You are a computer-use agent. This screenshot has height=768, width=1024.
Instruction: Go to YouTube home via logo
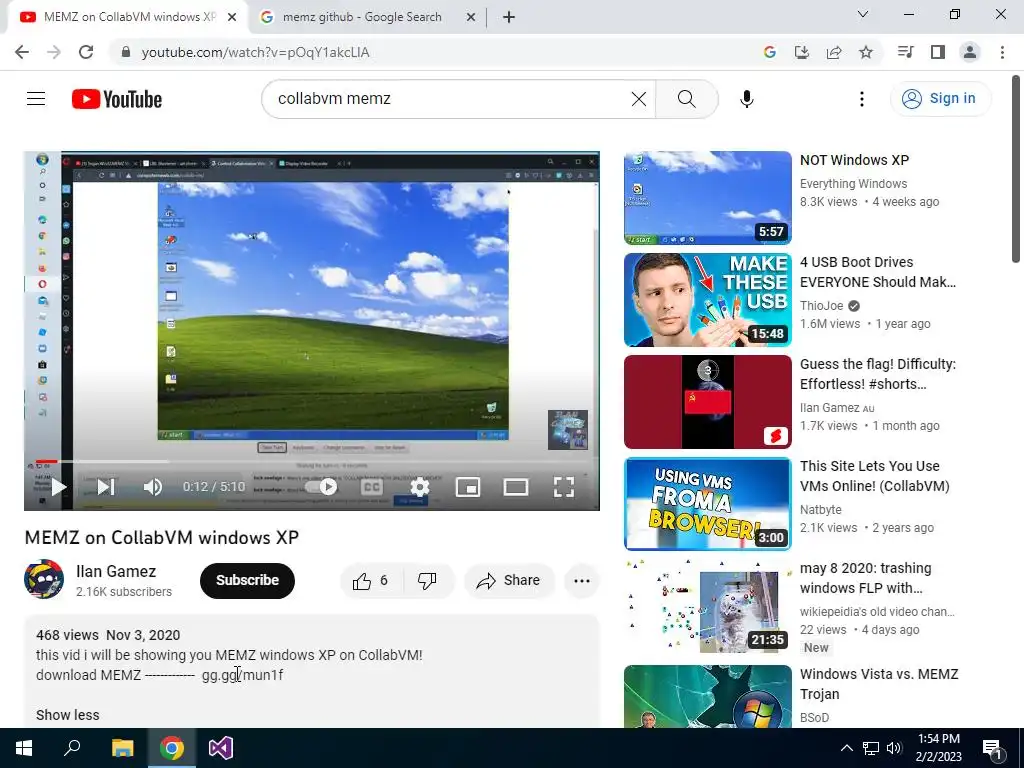[x=117, y=99]
